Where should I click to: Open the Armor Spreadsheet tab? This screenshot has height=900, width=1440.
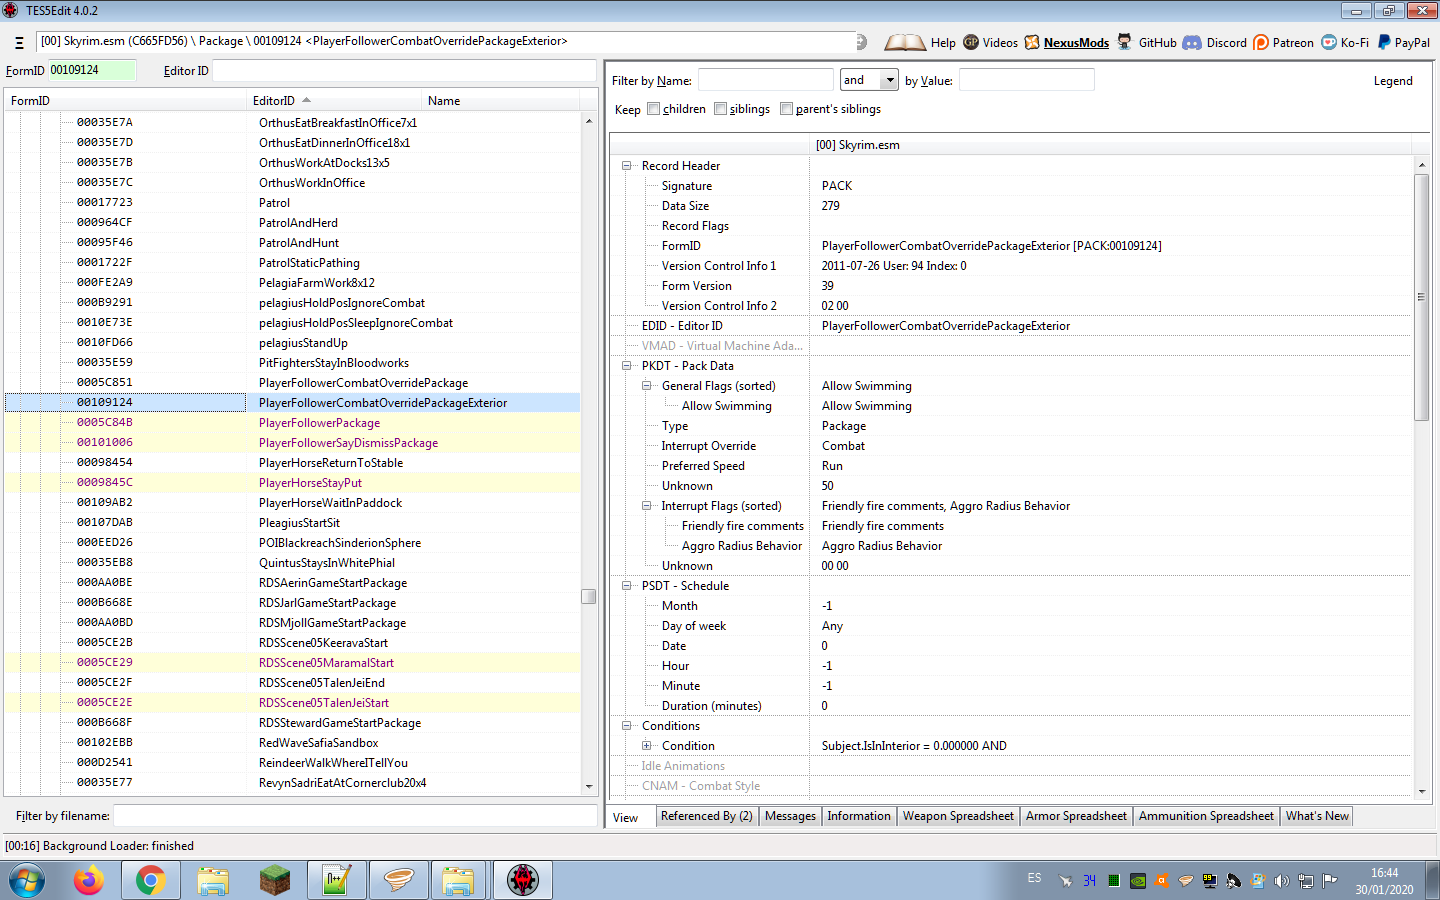(1076, 816)
